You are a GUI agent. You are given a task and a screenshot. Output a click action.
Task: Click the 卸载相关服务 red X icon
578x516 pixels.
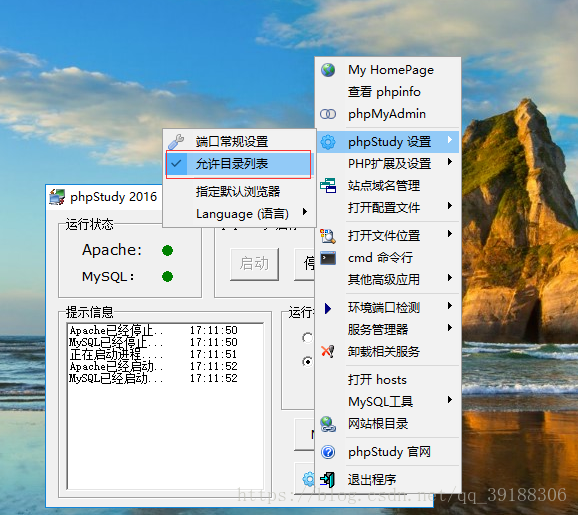coord(328,351)
